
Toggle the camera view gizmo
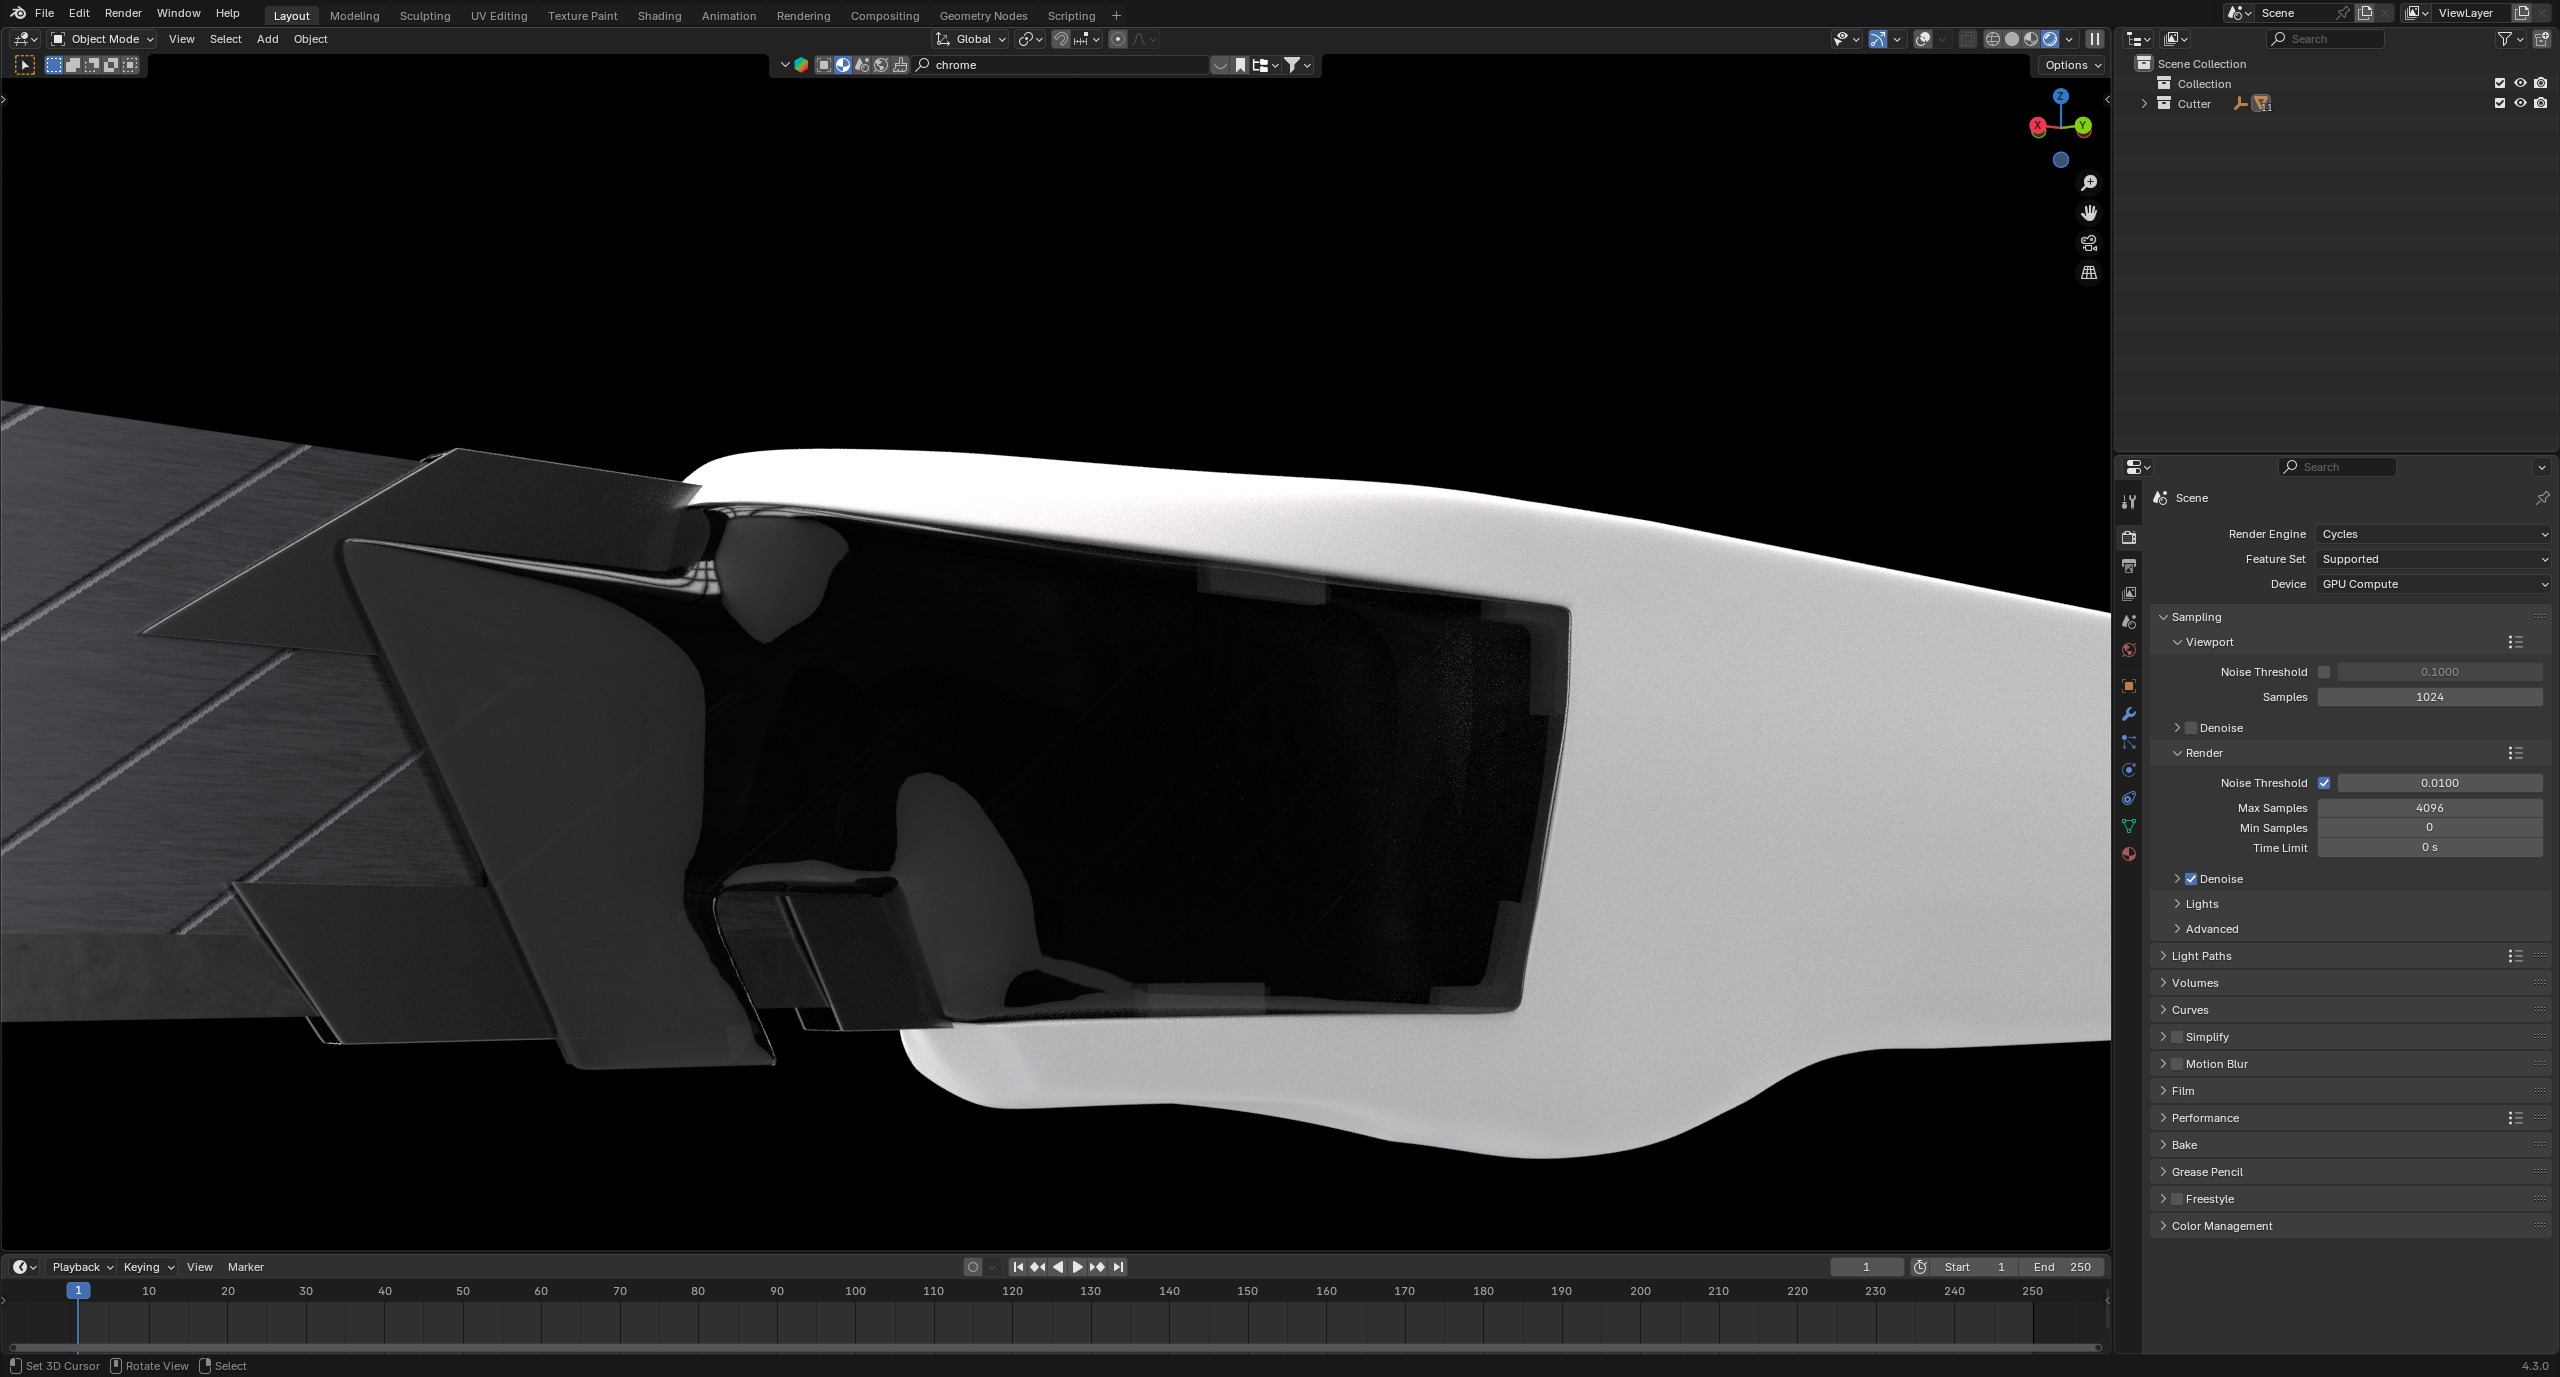pyautogui.click(x=2089, y=243)
